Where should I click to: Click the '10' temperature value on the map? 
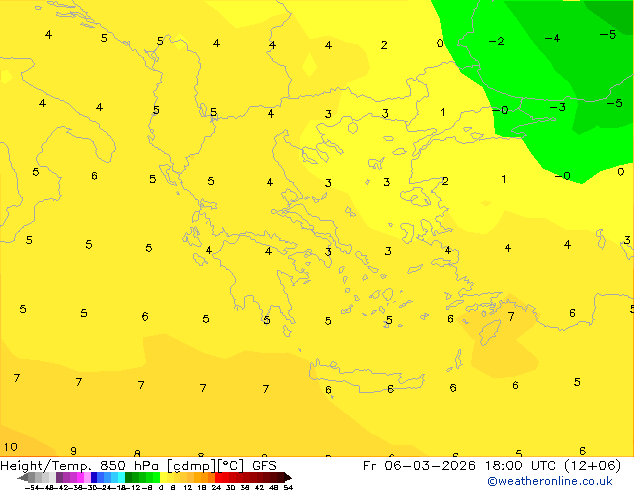click(11, 447)
